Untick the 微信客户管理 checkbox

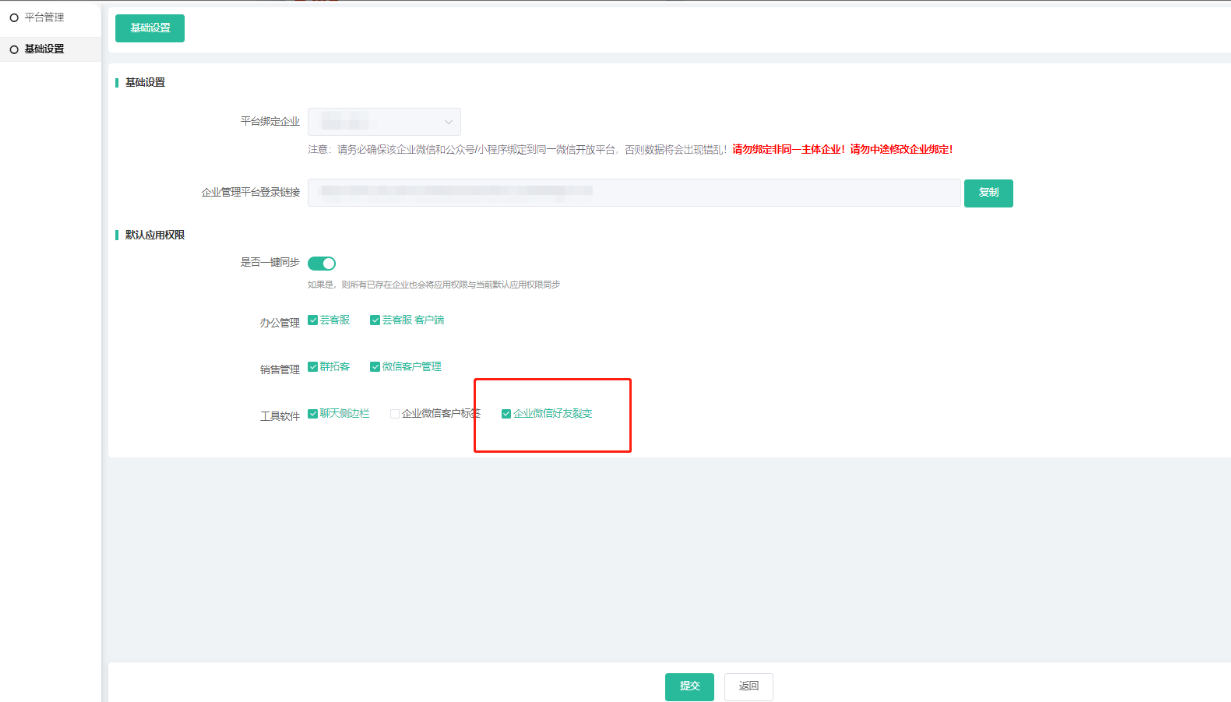375,367
